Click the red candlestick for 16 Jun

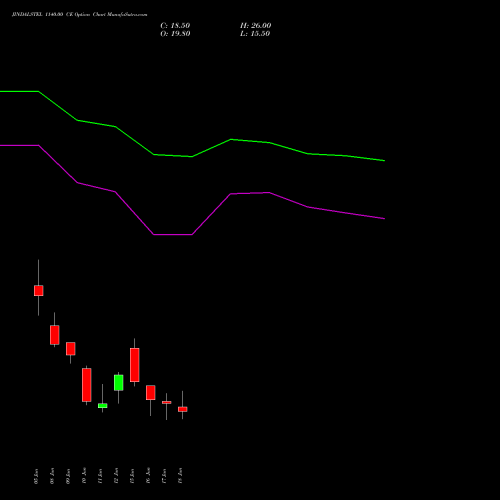point(151,392)
